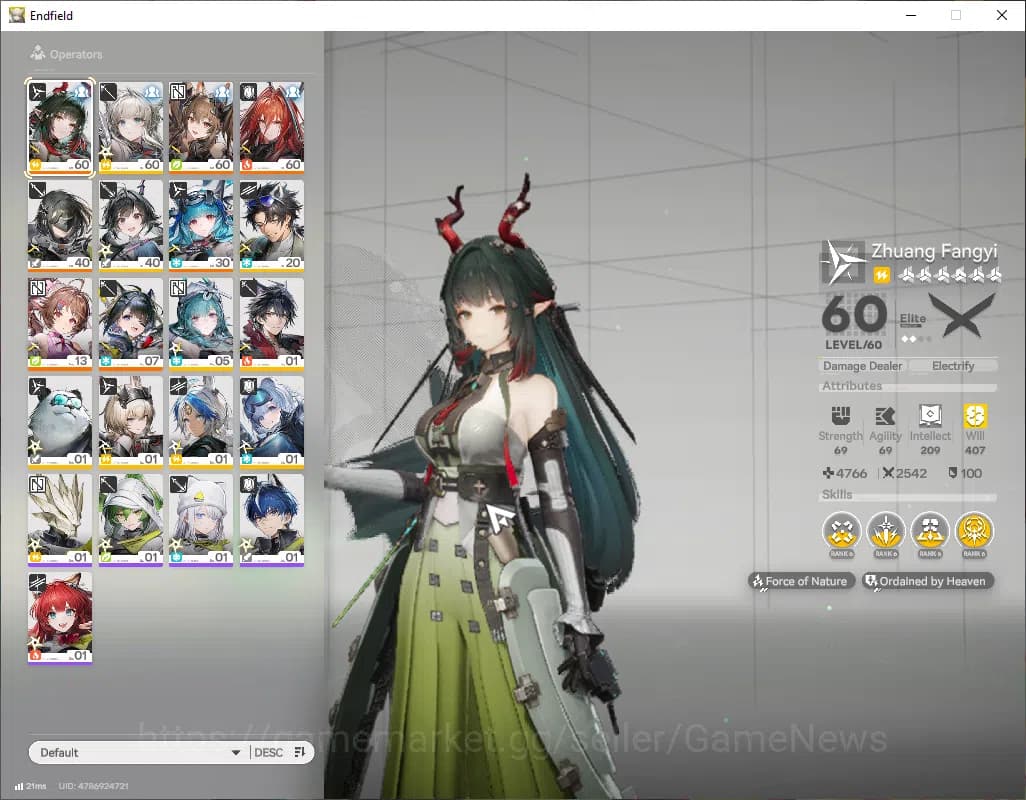Select the masked dark-haired level 40 operator
Image resolution: width=1026 pixels, height=800 pixels.
click(x=60, y=226)
